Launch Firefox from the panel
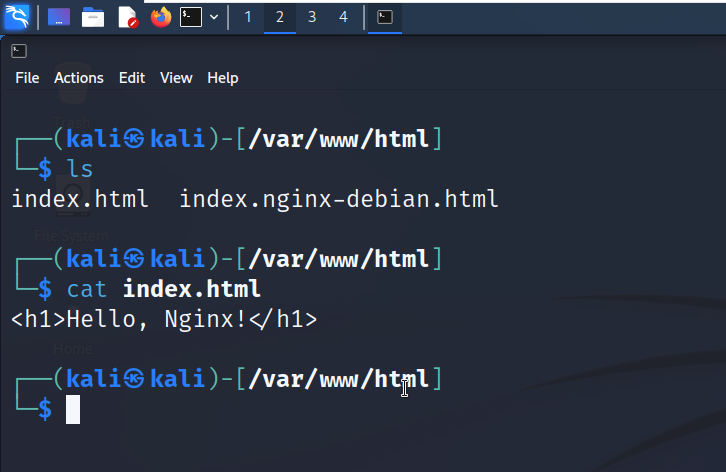The width and height of the screenshot is (726, 472). coord(161,17)
